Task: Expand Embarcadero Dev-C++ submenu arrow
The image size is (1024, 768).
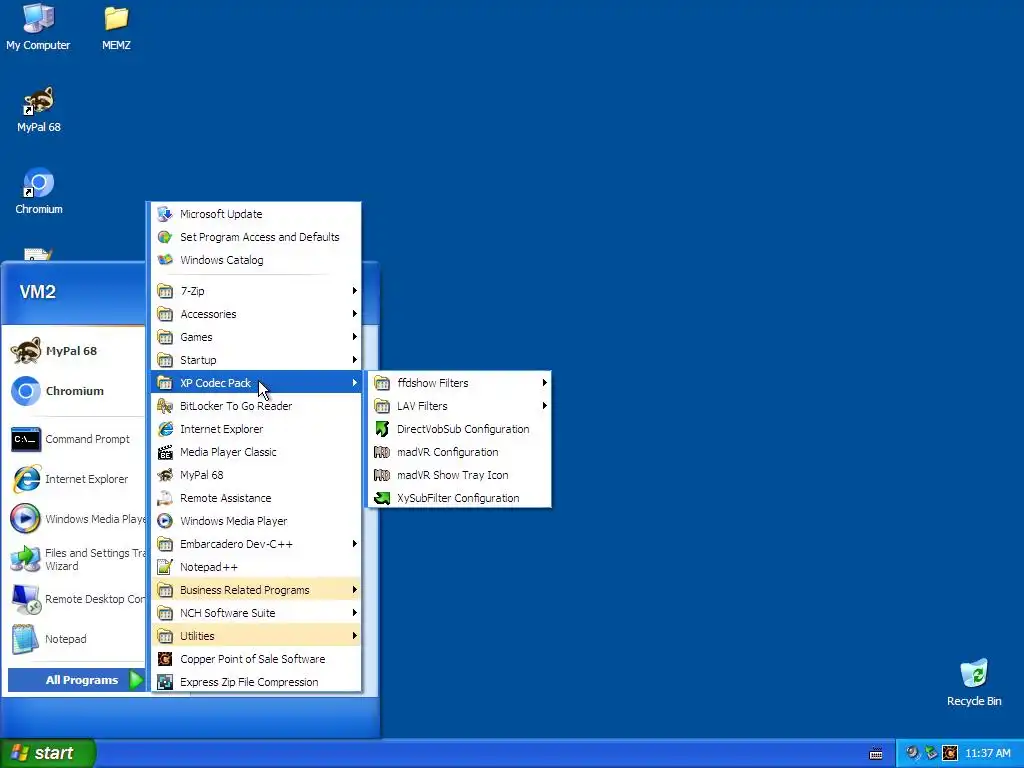Action: pos(355,544)
